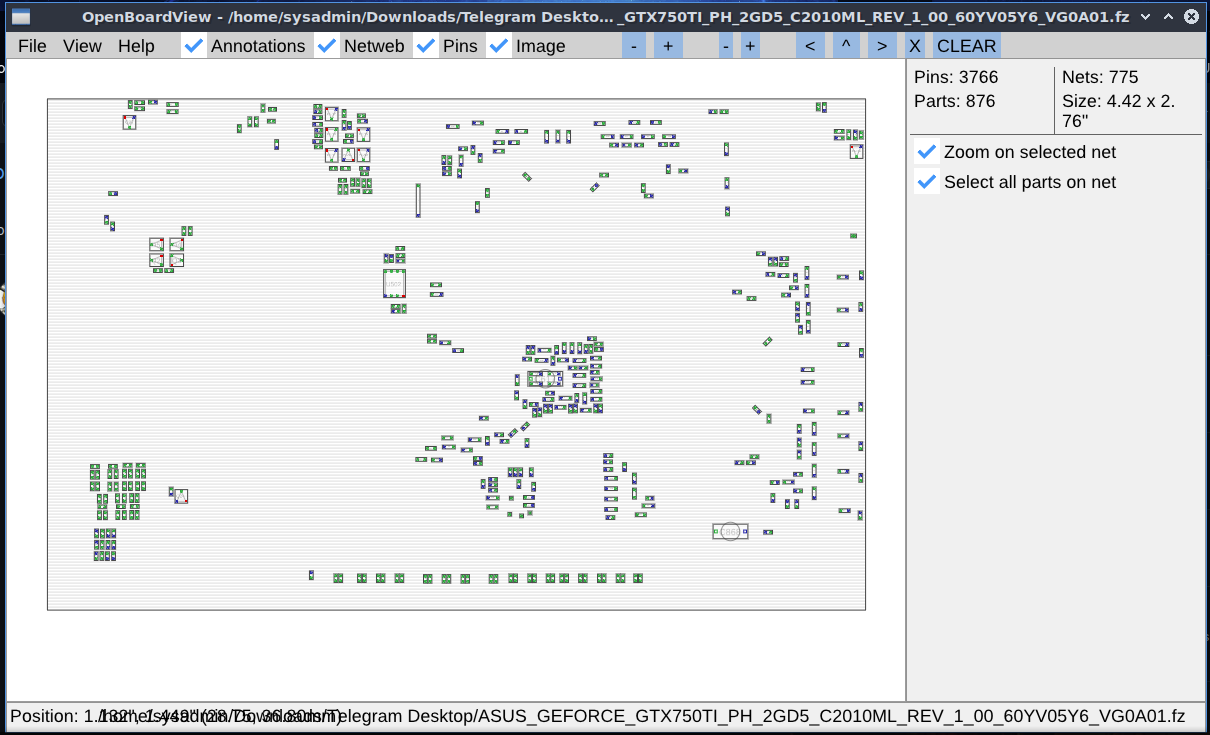Zoom in using the first + toolbar button
1210x735 pixels.
point(667,45)
